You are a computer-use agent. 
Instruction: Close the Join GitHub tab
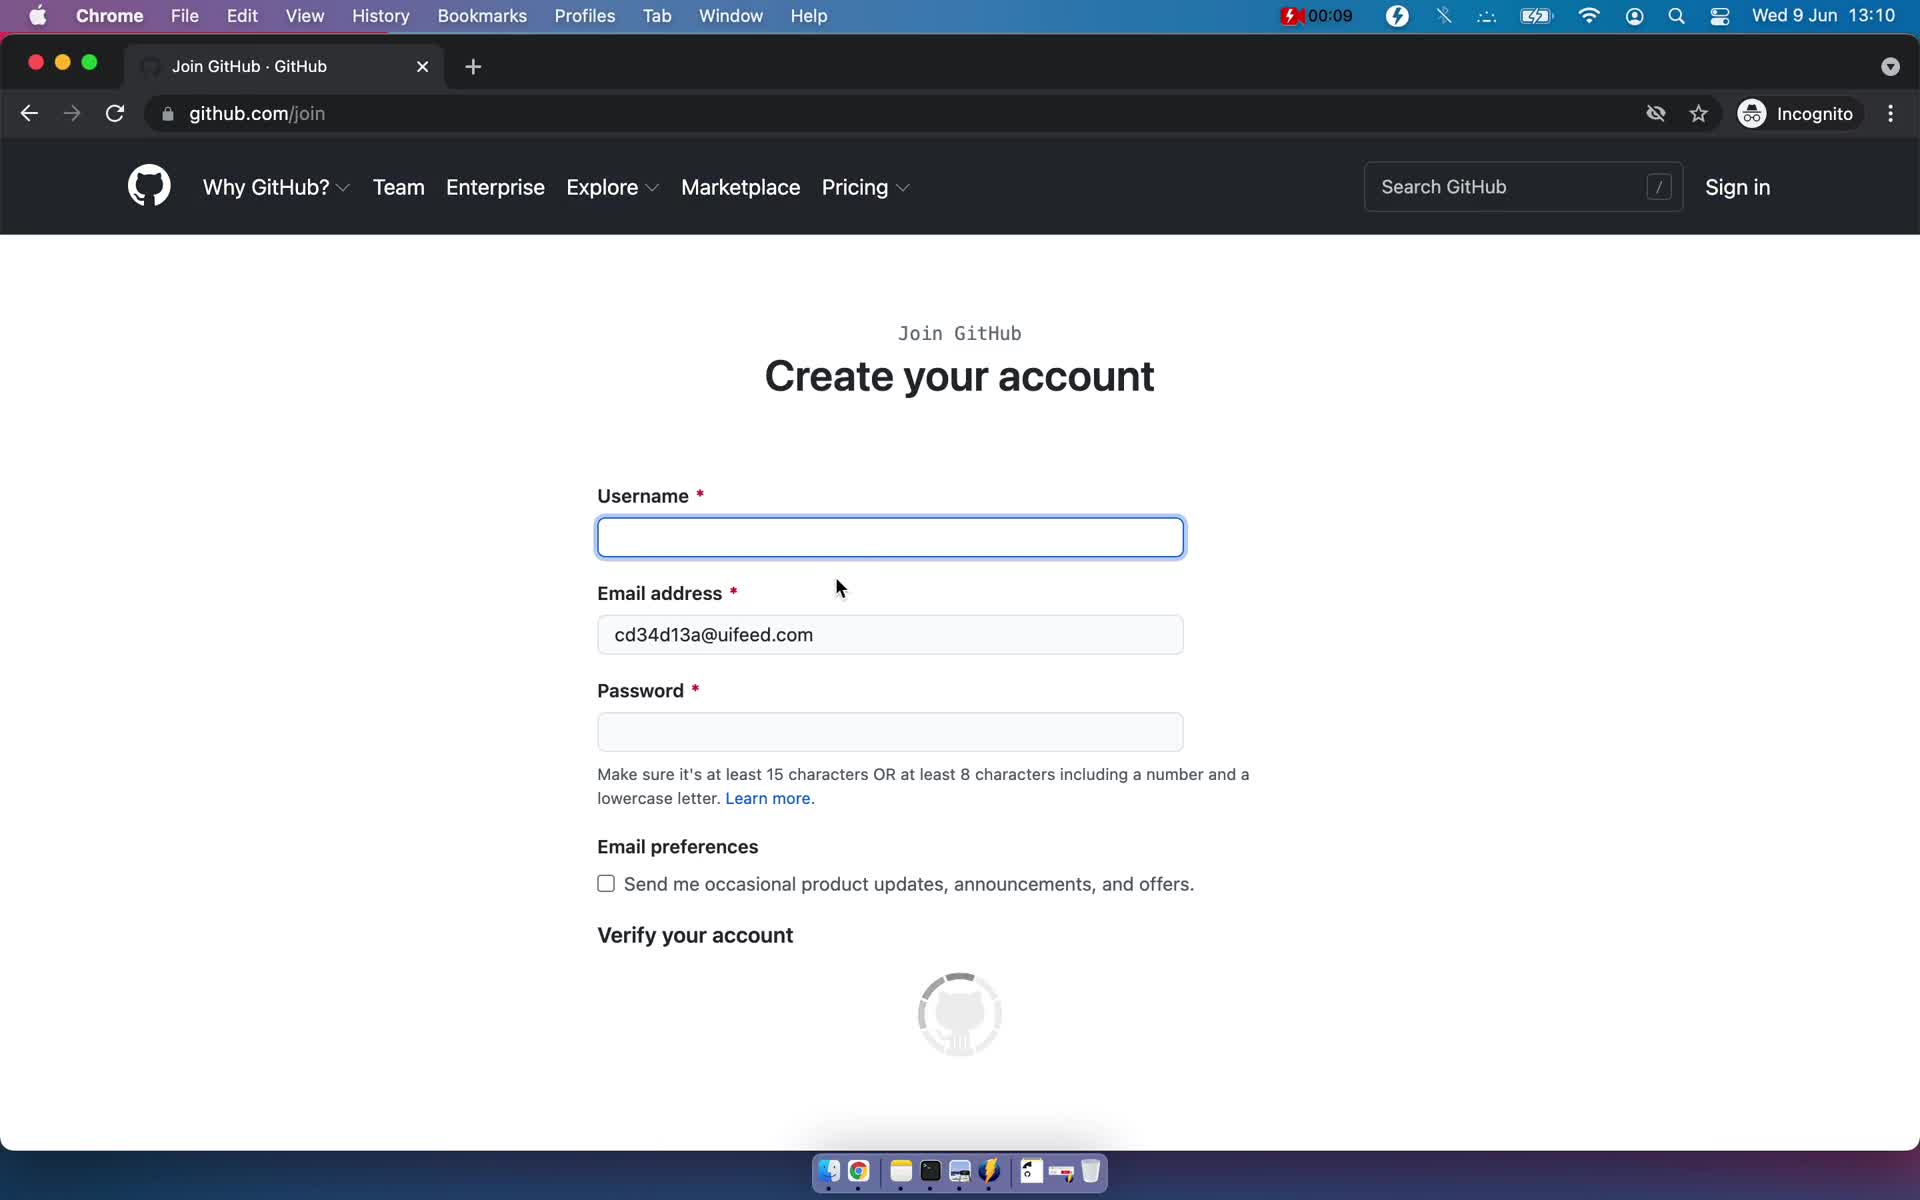tap(422, 66)
